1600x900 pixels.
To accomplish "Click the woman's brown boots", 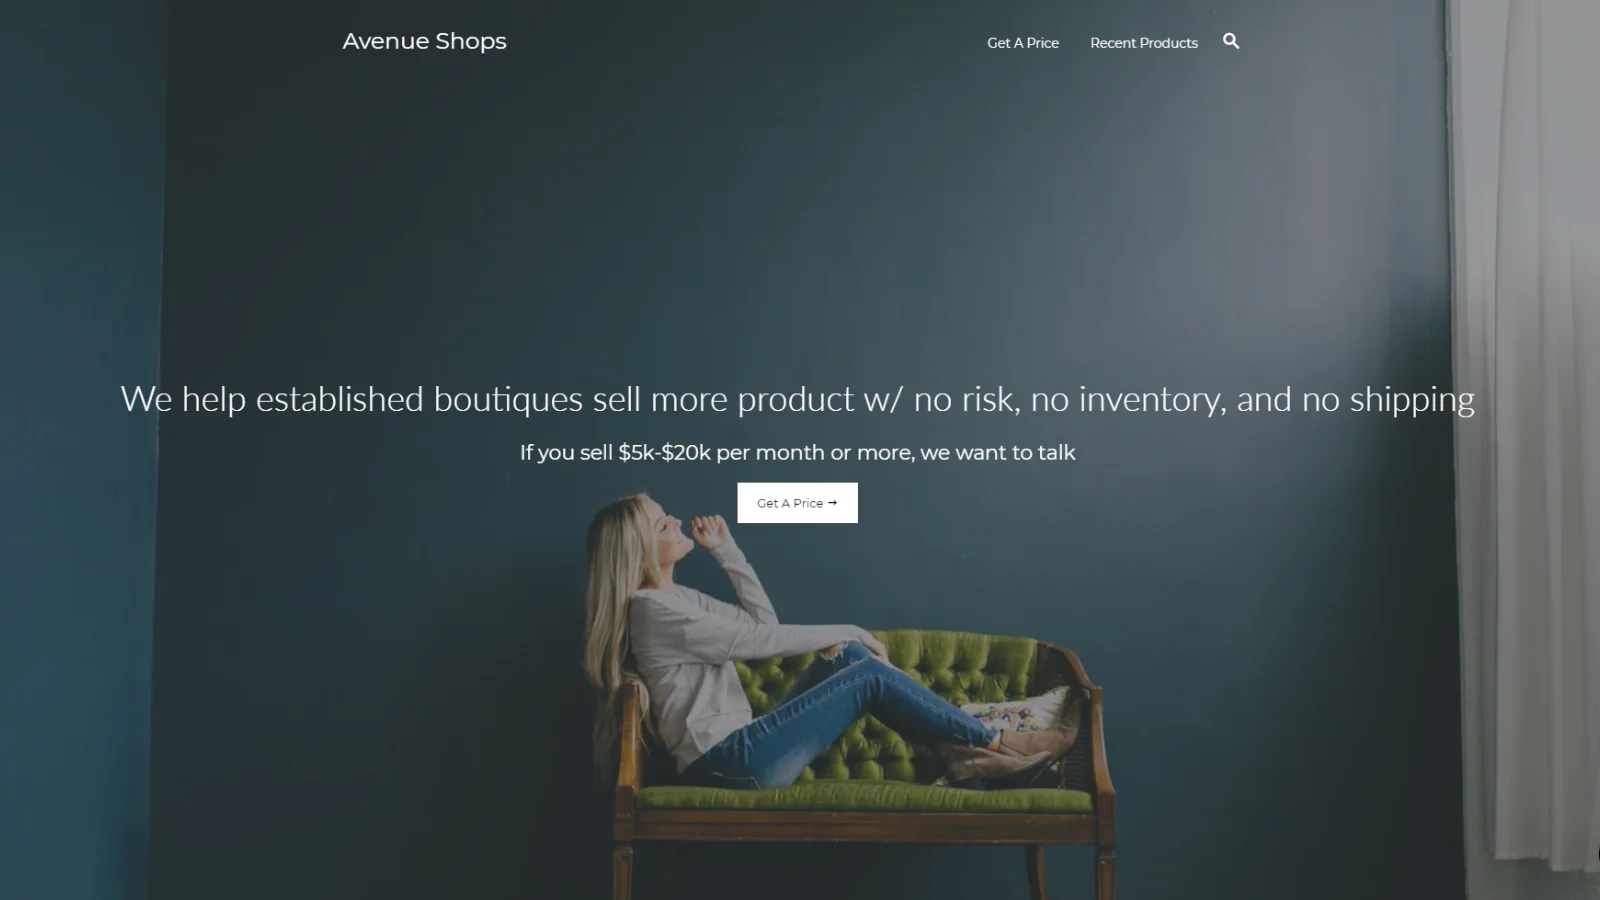I will click(x=995, y=760).
